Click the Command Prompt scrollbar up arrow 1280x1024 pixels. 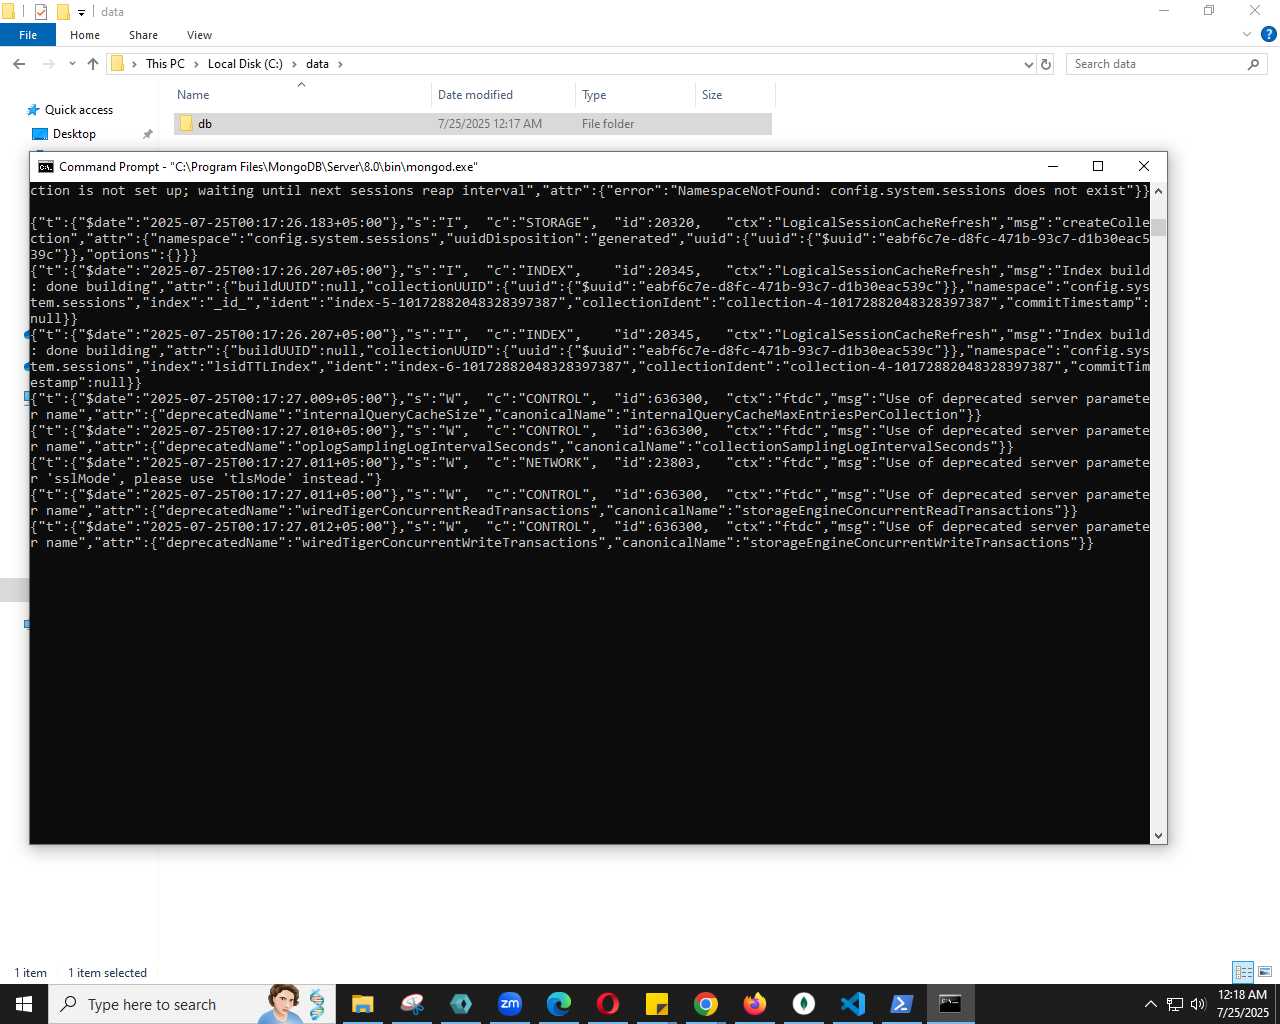[x=1158, y=190]
